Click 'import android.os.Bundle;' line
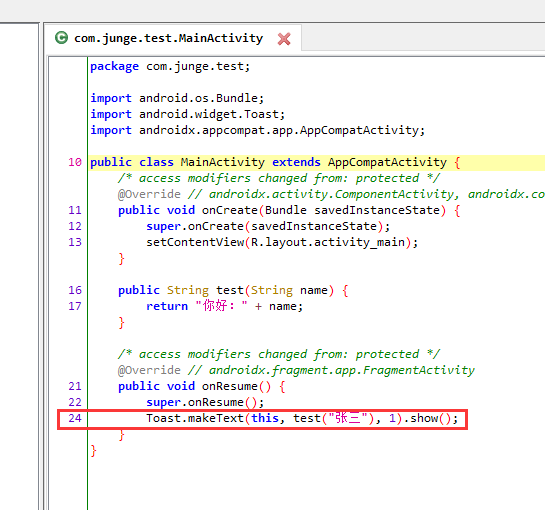 (x=177, y=98)
